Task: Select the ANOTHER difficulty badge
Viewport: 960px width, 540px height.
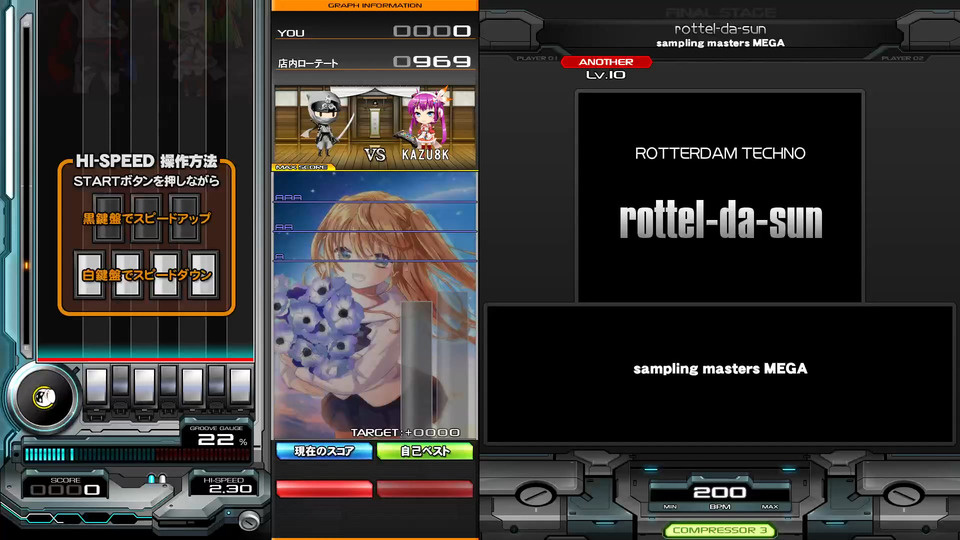Action: click(606, 62)
